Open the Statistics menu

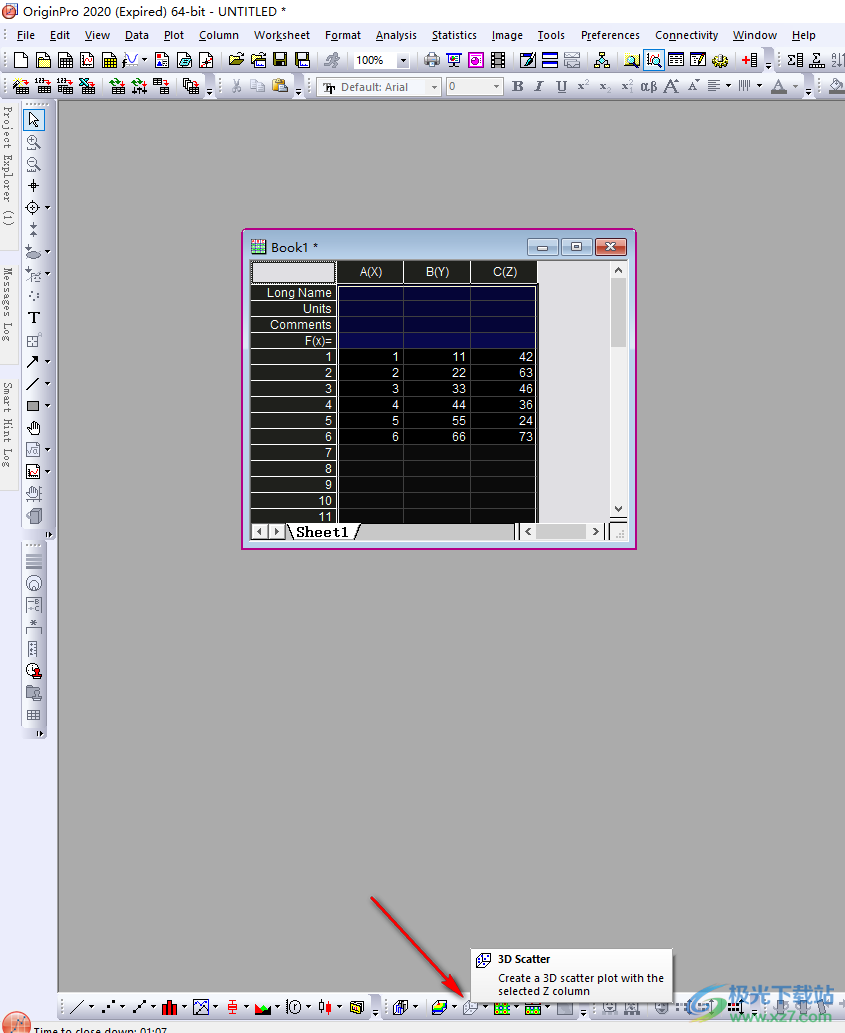click(x=454, y=35)
